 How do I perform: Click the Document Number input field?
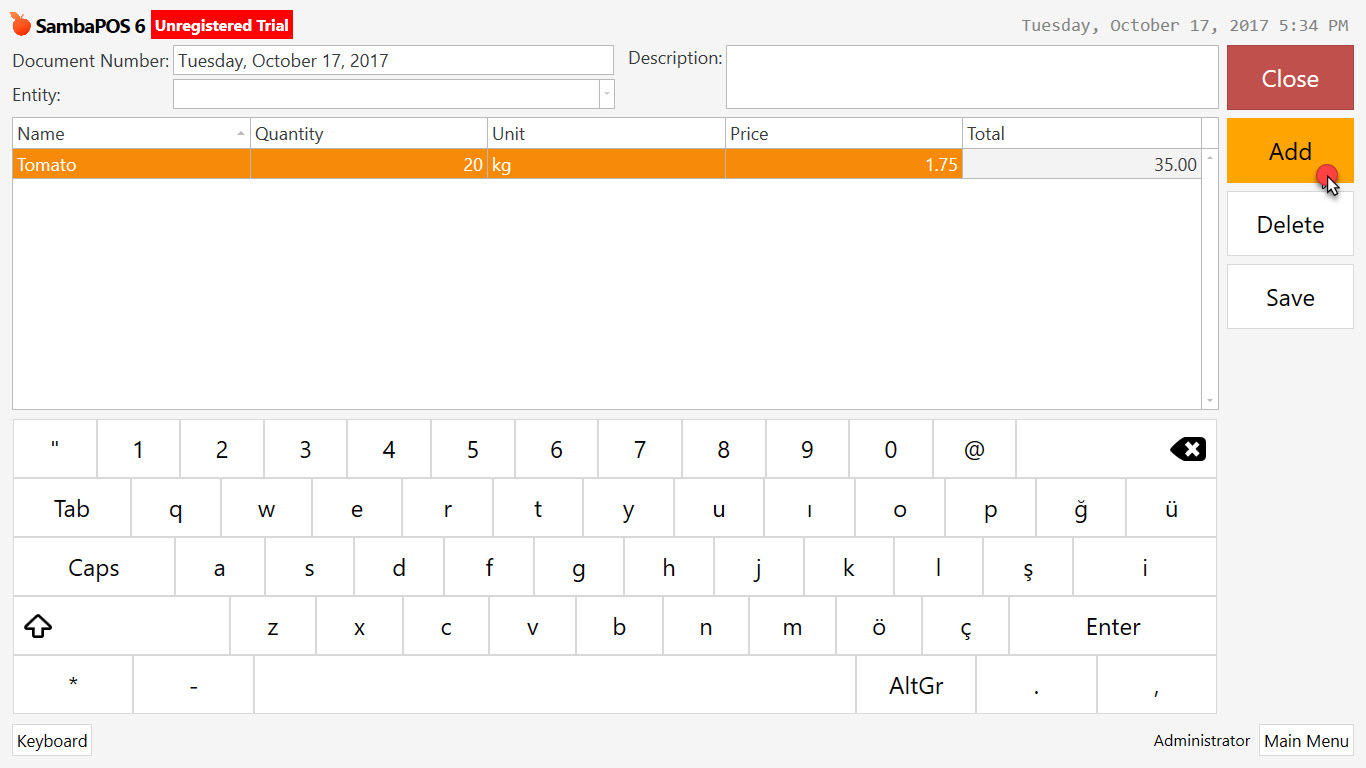pyautogui.click(x=393, y=60)
